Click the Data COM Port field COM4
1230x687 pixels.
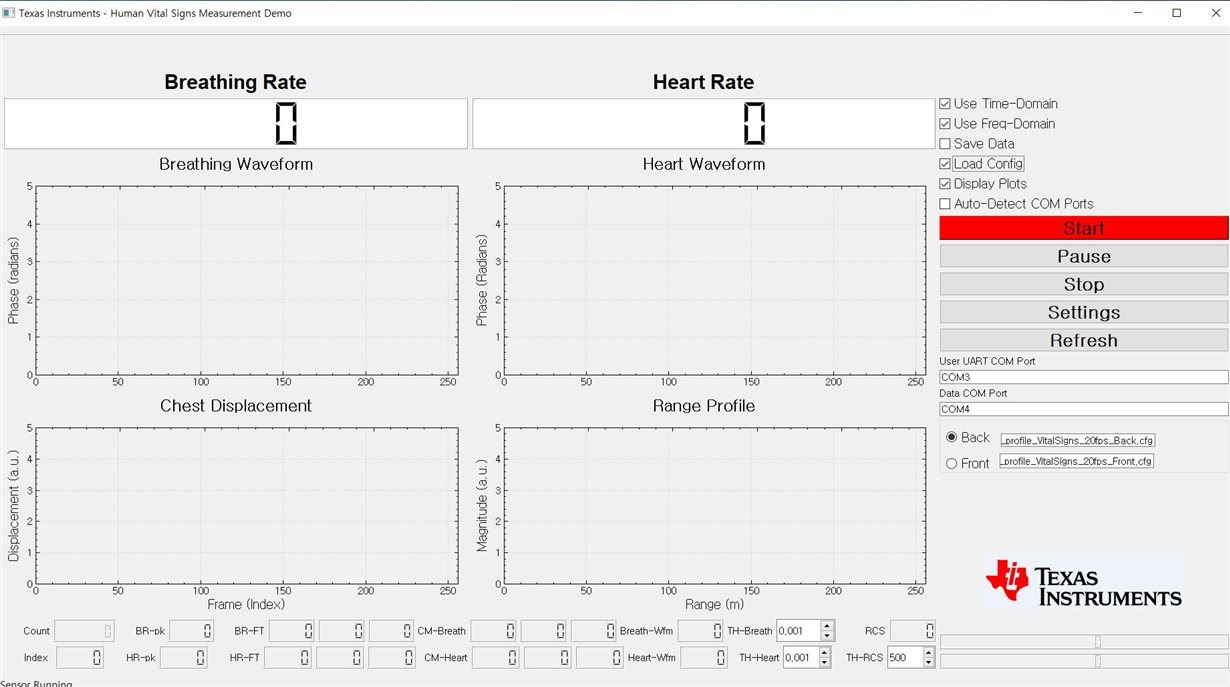pos(1084,409)
